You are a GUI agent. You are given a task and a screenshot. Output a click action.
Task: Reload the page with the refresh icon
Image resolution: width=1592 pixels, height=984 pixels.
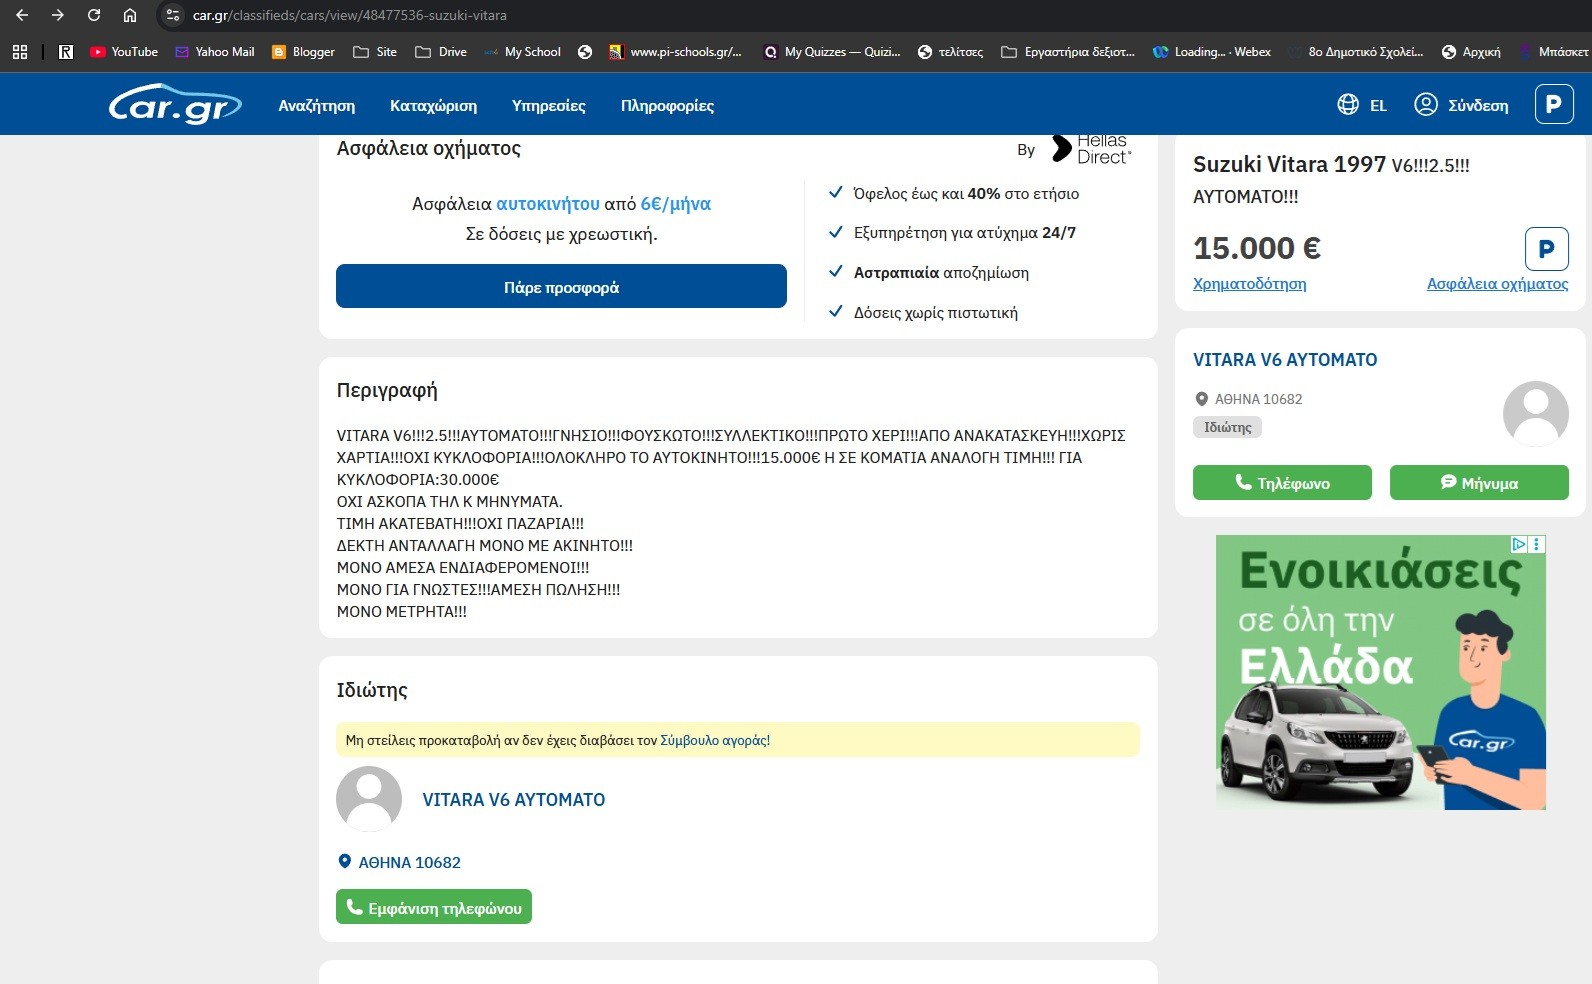94,15
